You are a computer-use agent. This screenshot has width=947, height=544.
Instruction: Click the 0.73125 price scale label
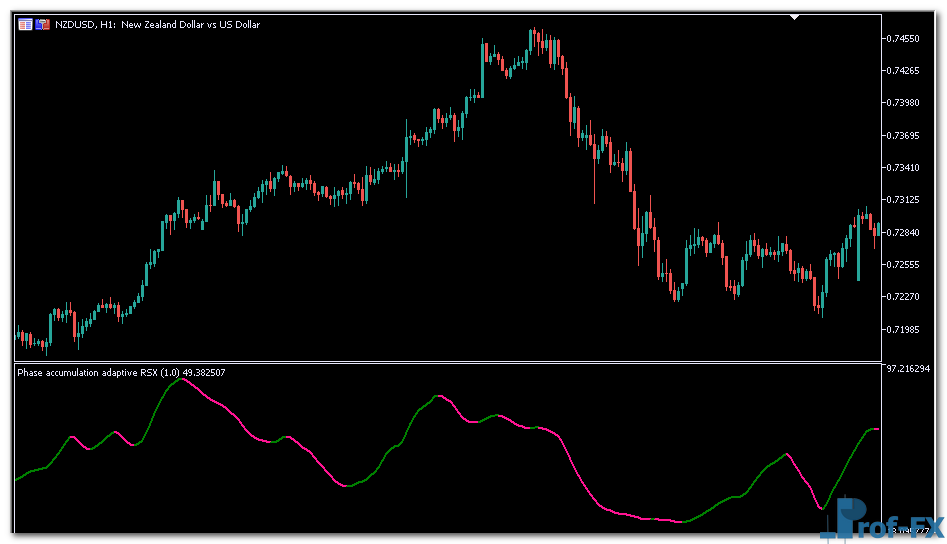904,200
